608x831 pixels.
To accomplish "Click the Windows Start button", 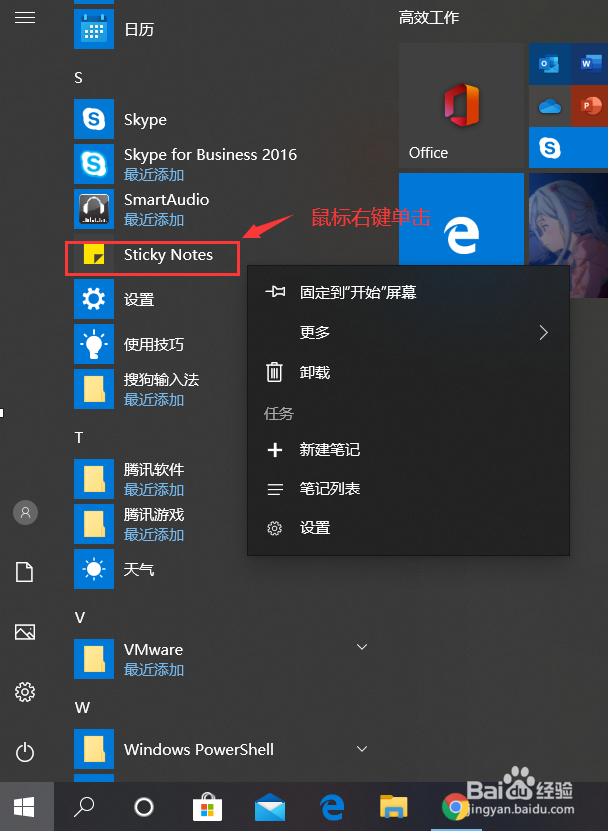I will pyautogui.click(x=25, y=807).
